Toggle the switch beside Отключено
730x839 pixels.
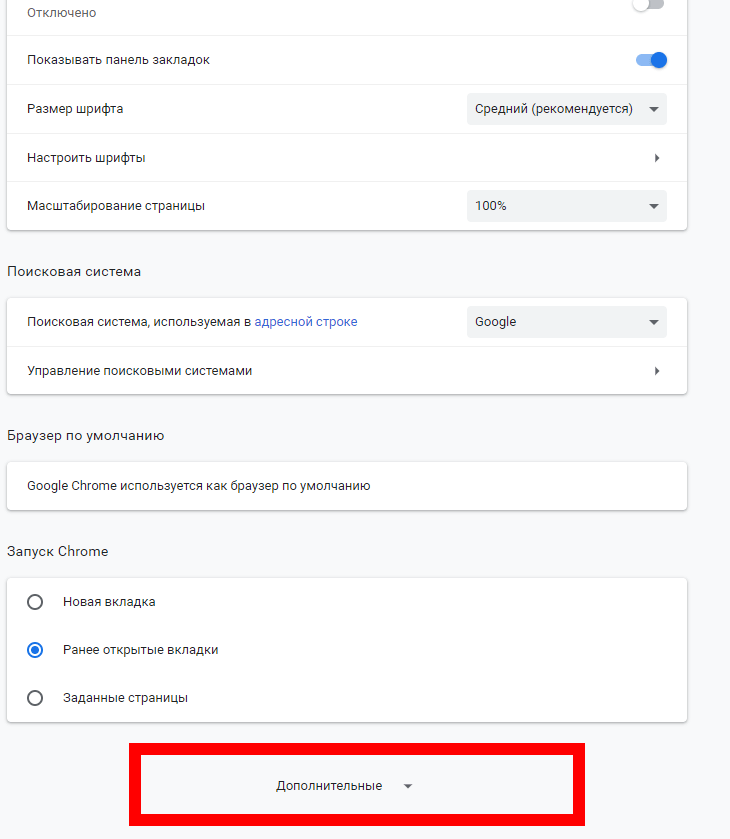tap(648, 5)
